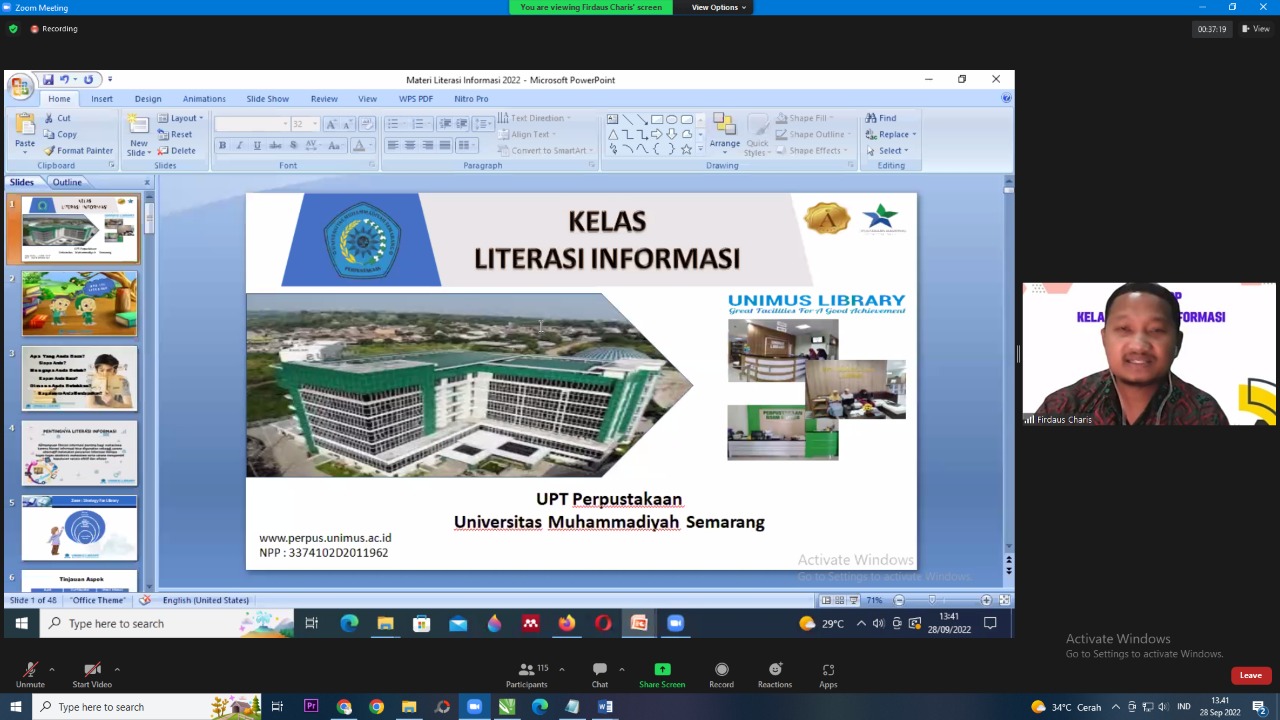Click the Reset slide button
Screen dimensions: 1280x720
[x=174, y=134]
